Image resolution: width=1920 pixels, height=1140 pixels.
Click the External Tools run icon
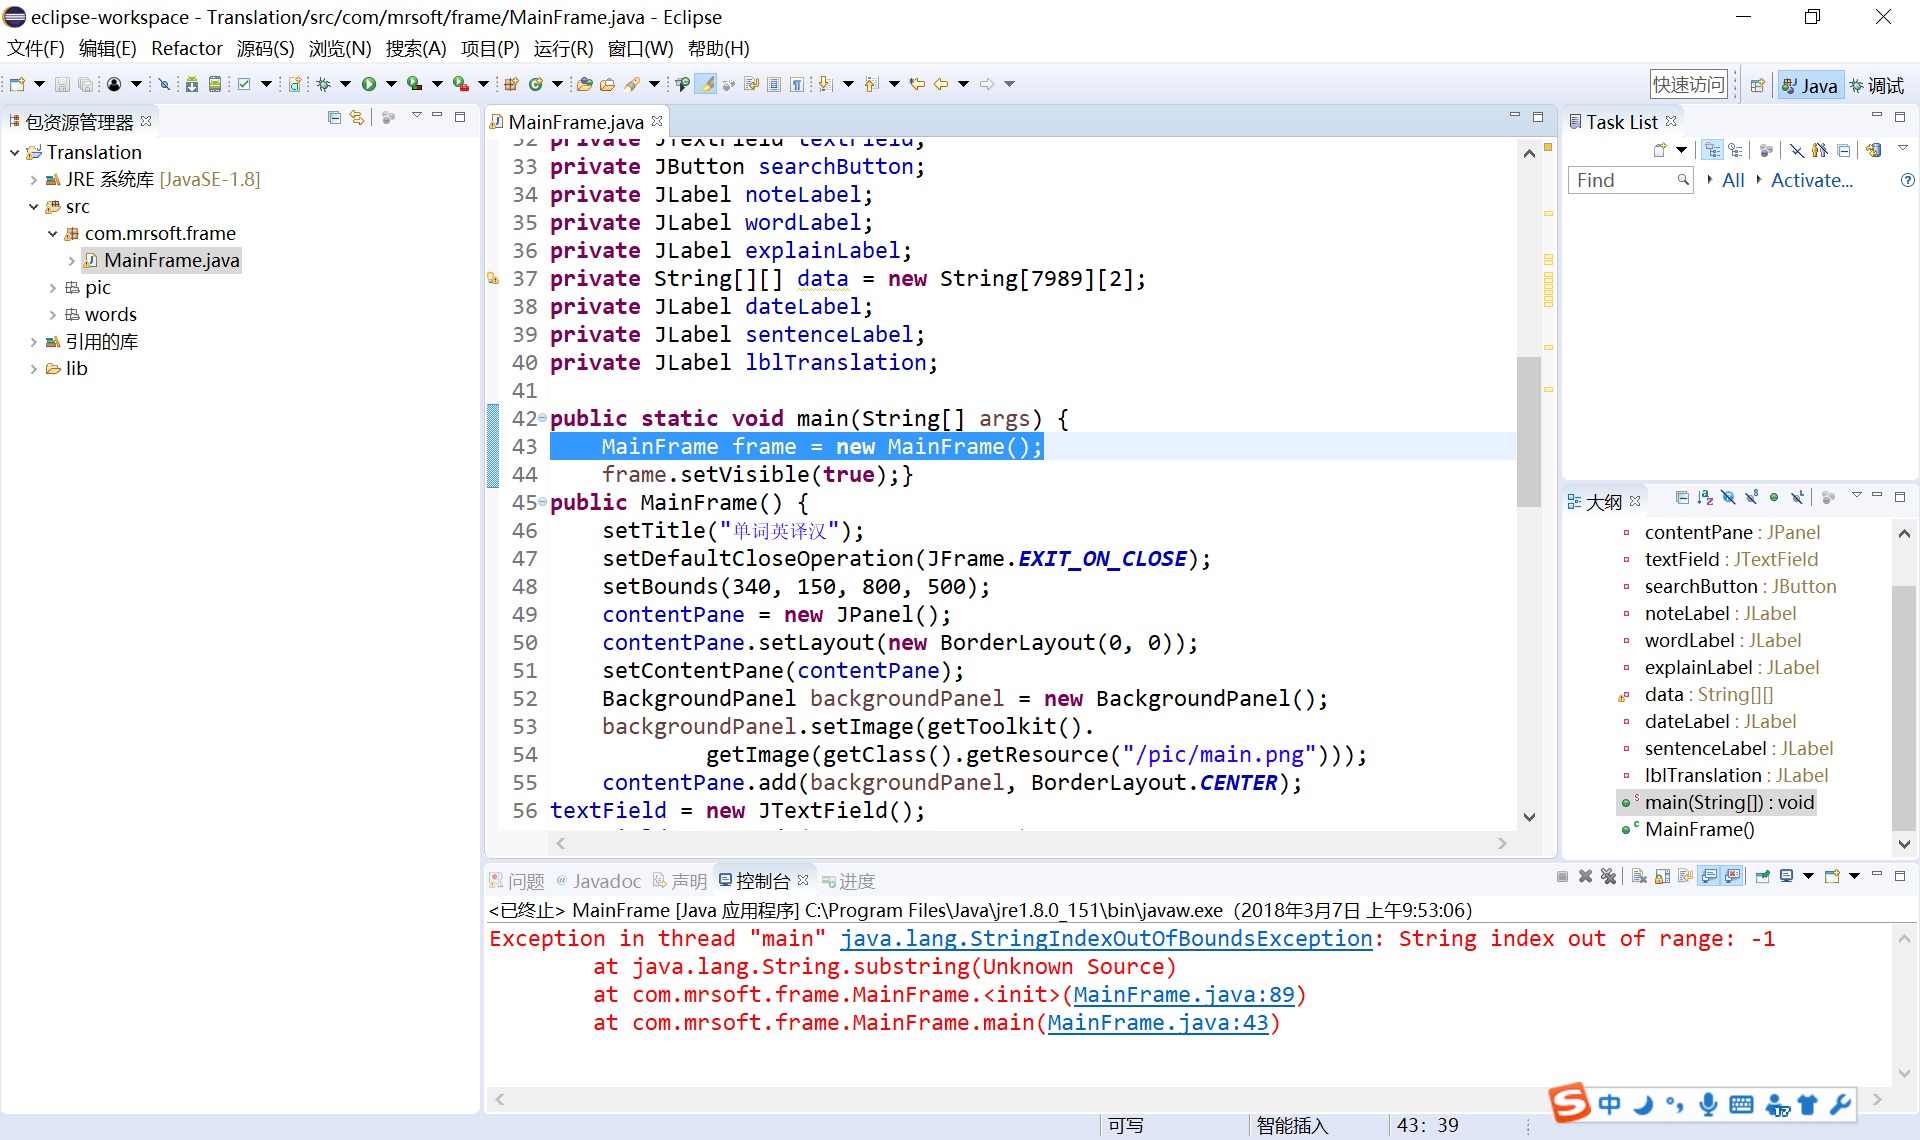tap(460, 84)
